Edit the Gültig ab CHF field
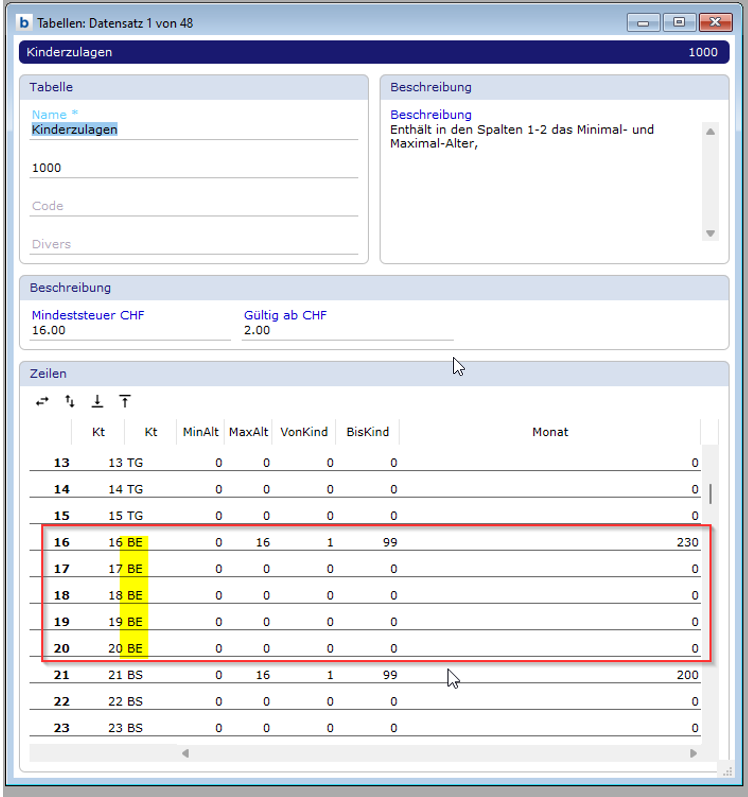 click(x=346, y=330)
